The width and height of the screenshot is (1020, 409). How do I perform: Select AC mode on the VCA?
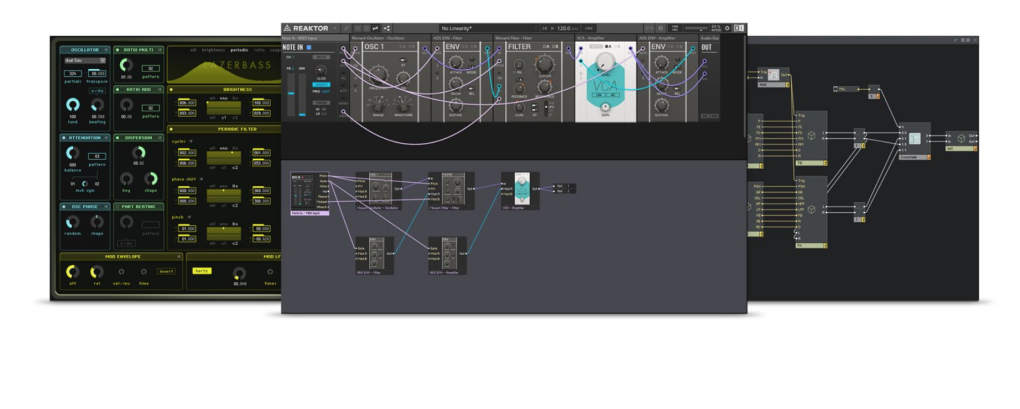[x=613, y=94]
